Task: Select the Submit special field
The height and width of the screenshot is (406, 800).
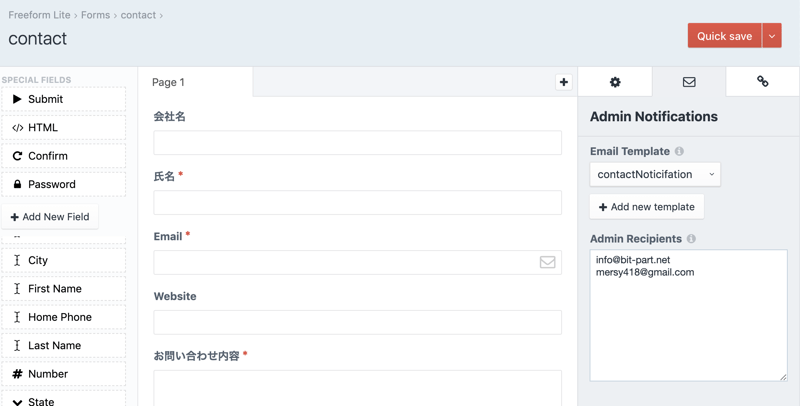Action: (64, 99)
